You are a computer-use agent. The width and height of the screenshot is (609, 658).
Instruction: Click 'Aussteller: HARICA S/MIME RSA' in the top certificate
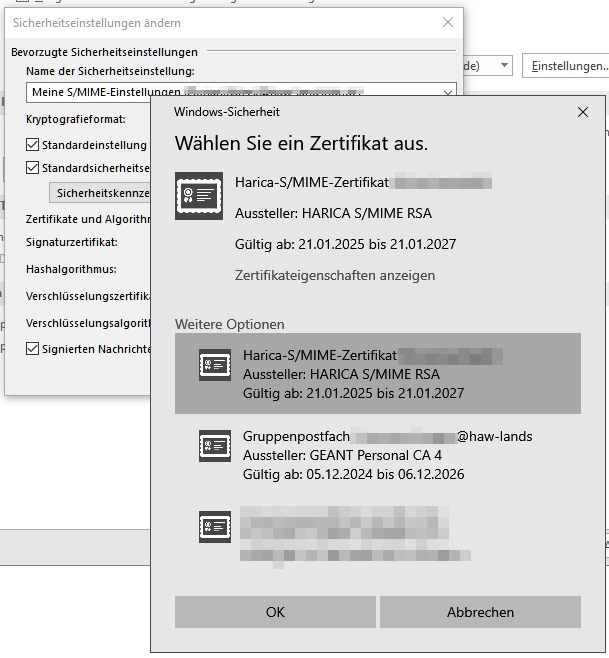(333, 213)
